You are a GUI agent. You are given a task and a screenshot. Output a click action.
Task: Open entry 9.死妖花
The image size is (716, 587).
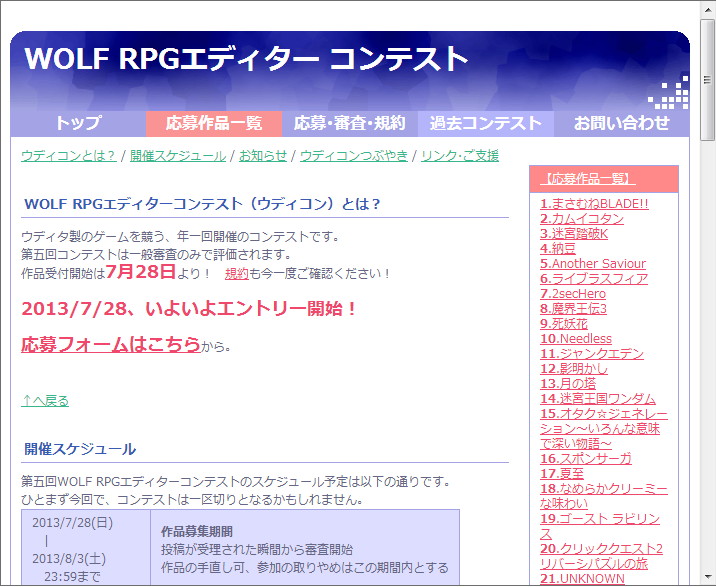click(x=563, y=324)
